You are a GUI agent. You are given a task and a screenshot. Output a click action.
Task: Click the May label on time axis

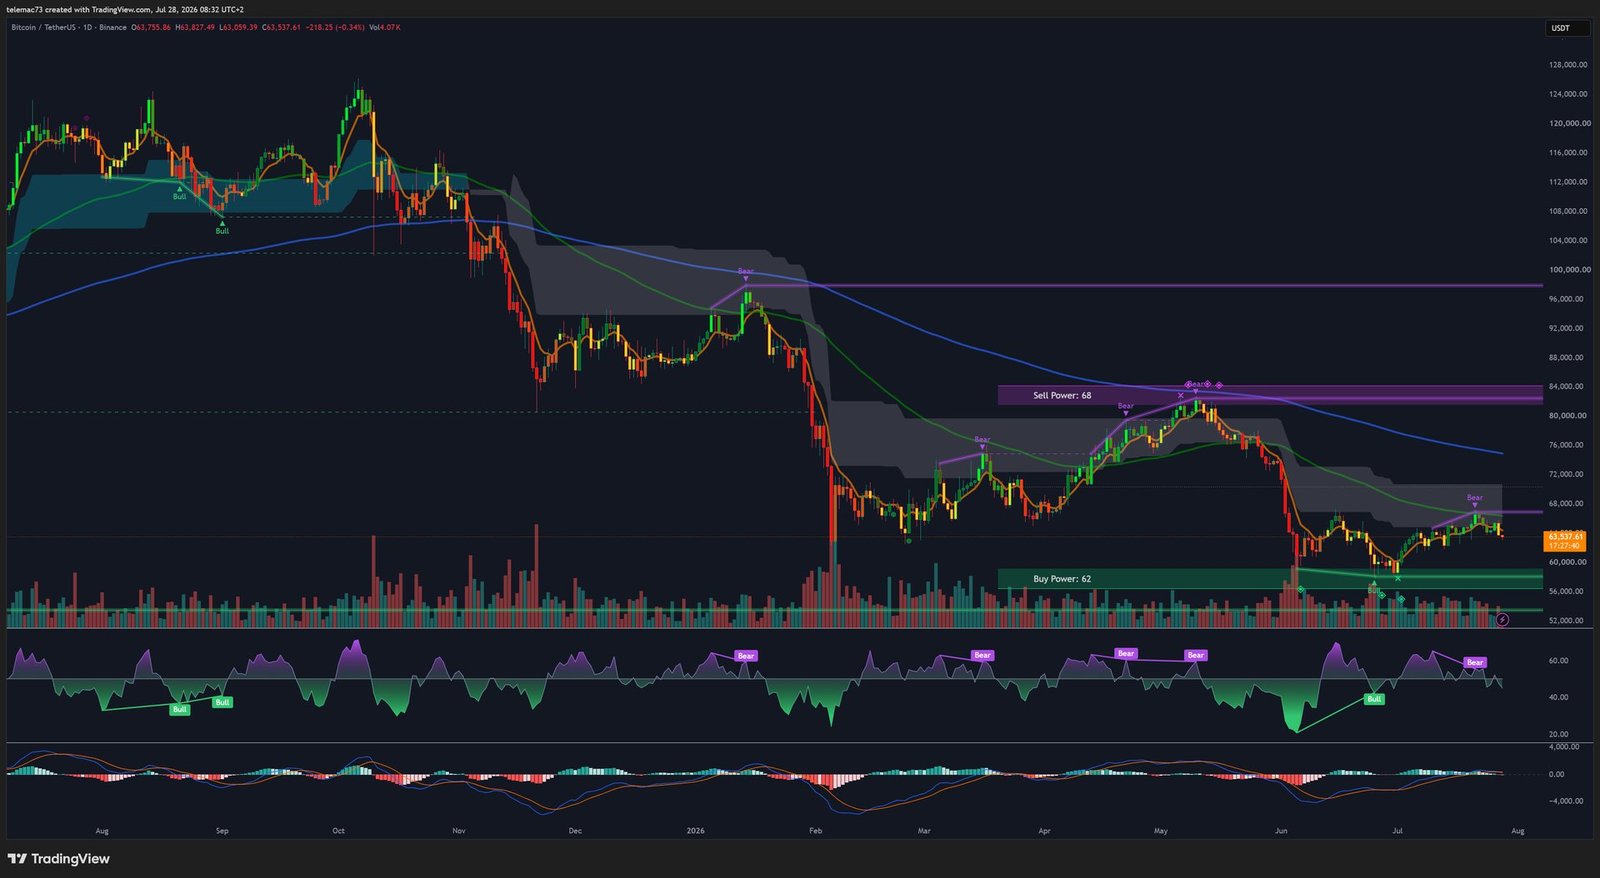(x=1161, y=831)
